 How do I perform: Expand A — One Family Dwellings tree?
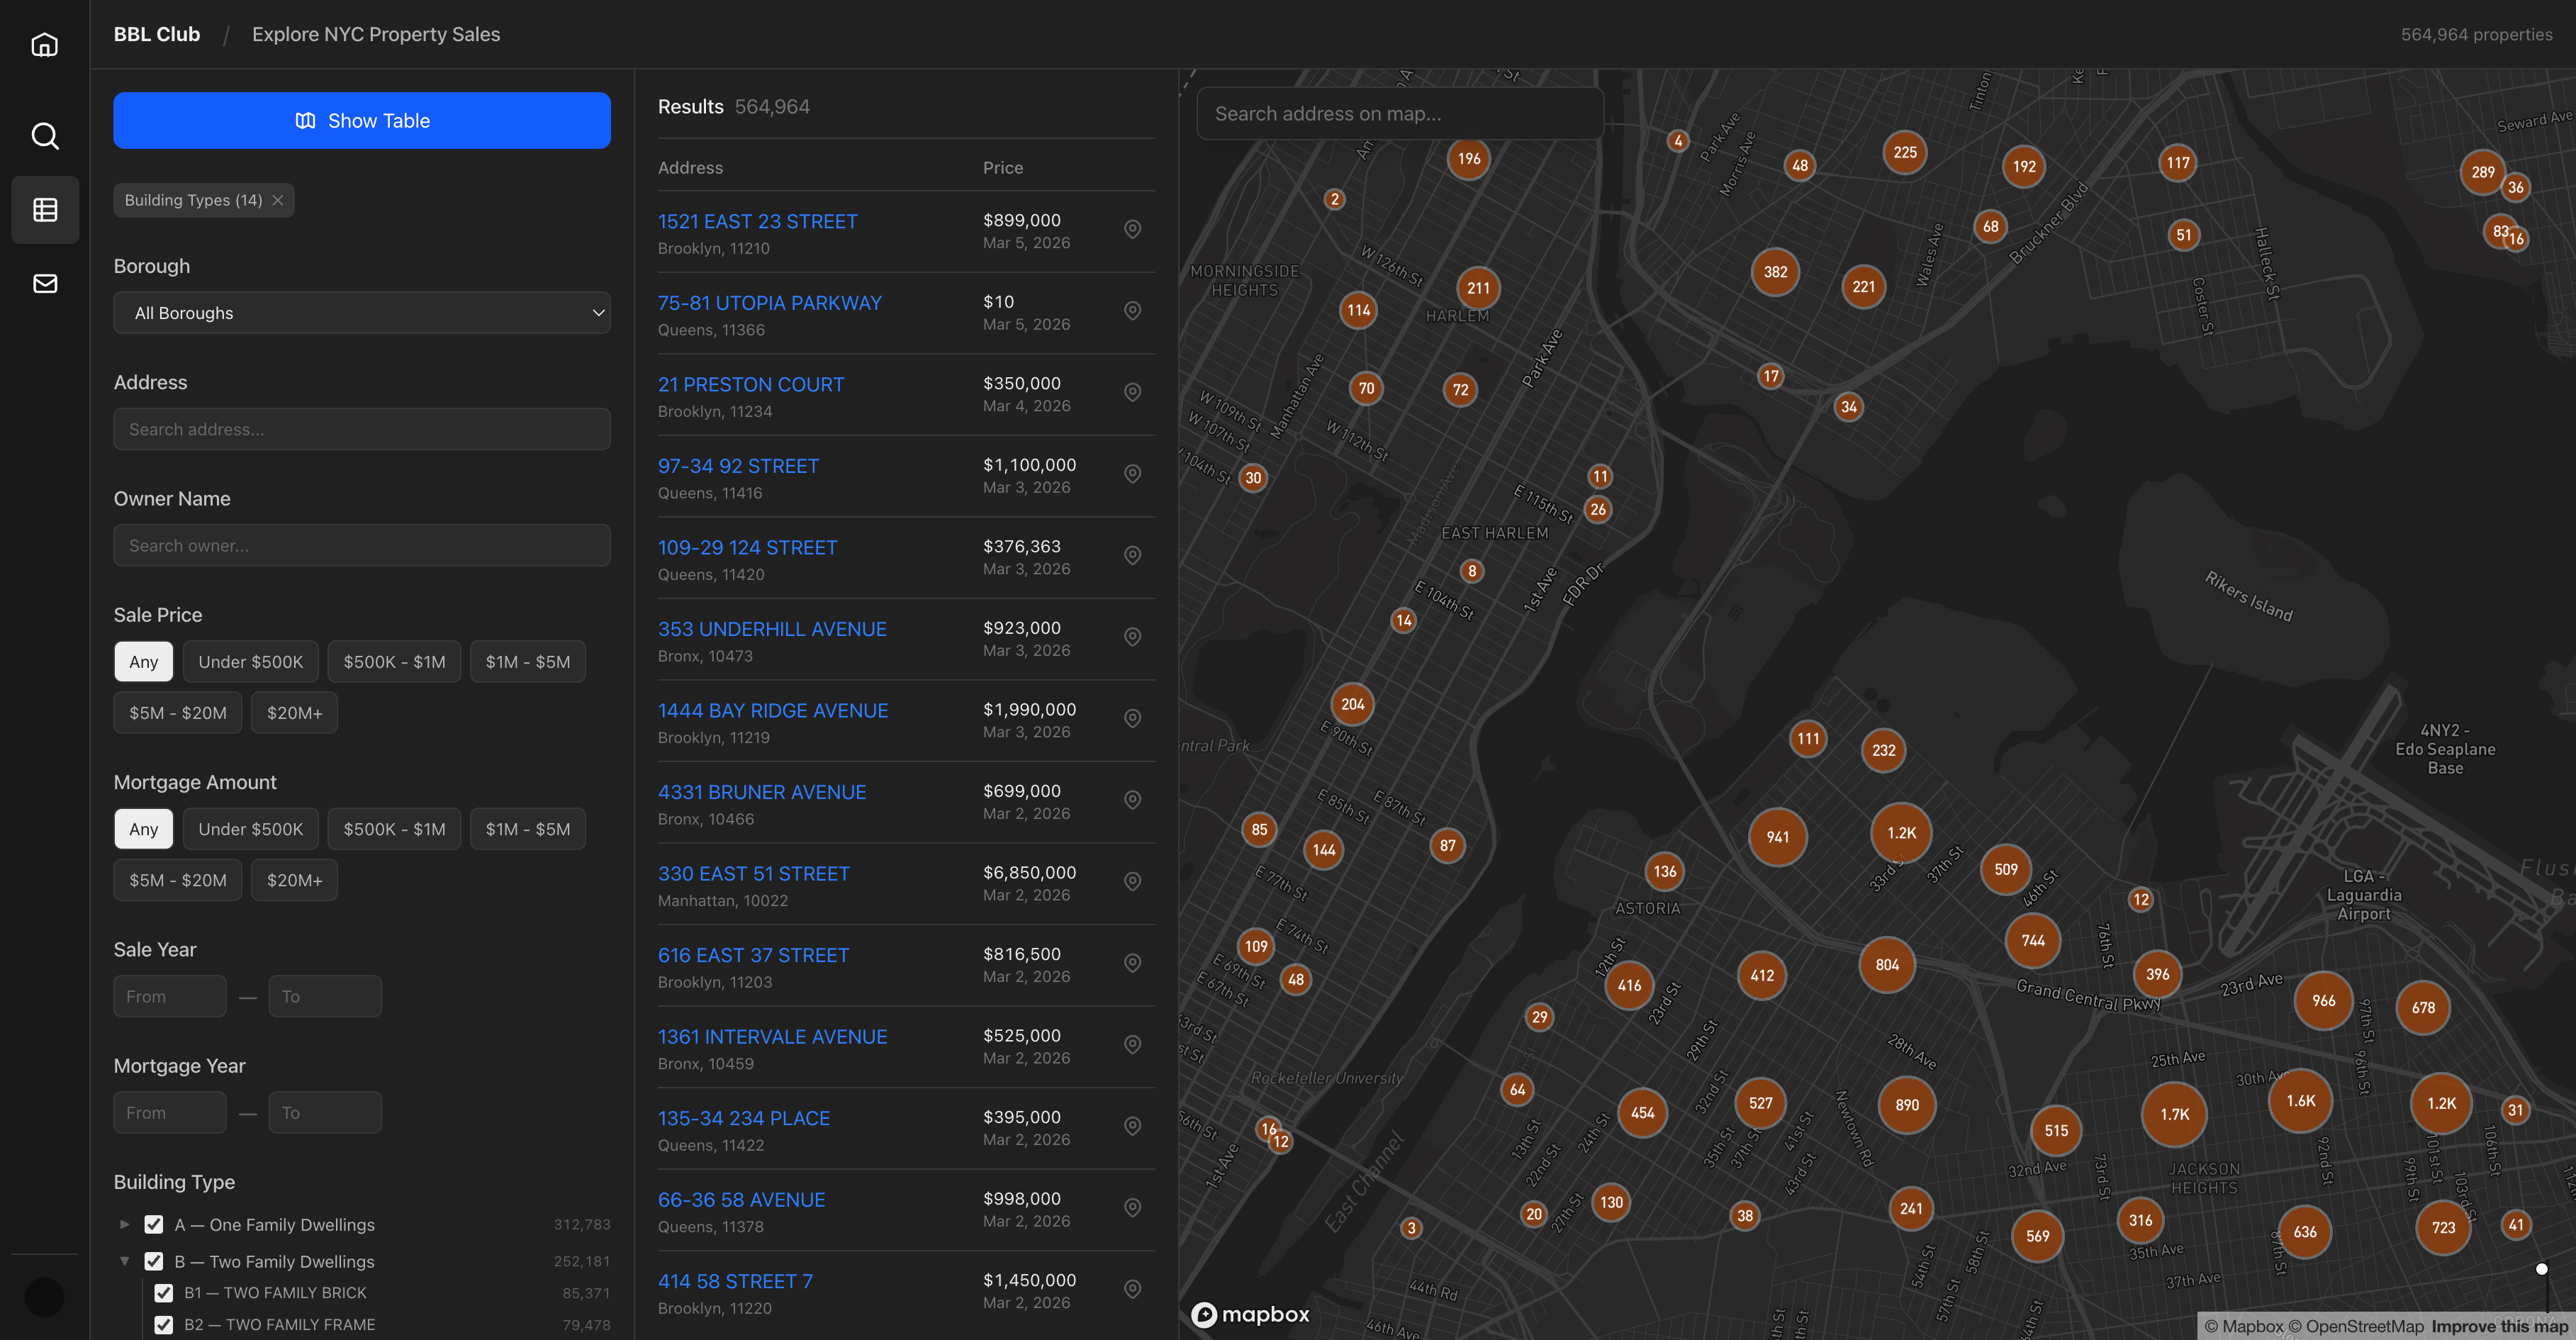[x=125, y=1224]
